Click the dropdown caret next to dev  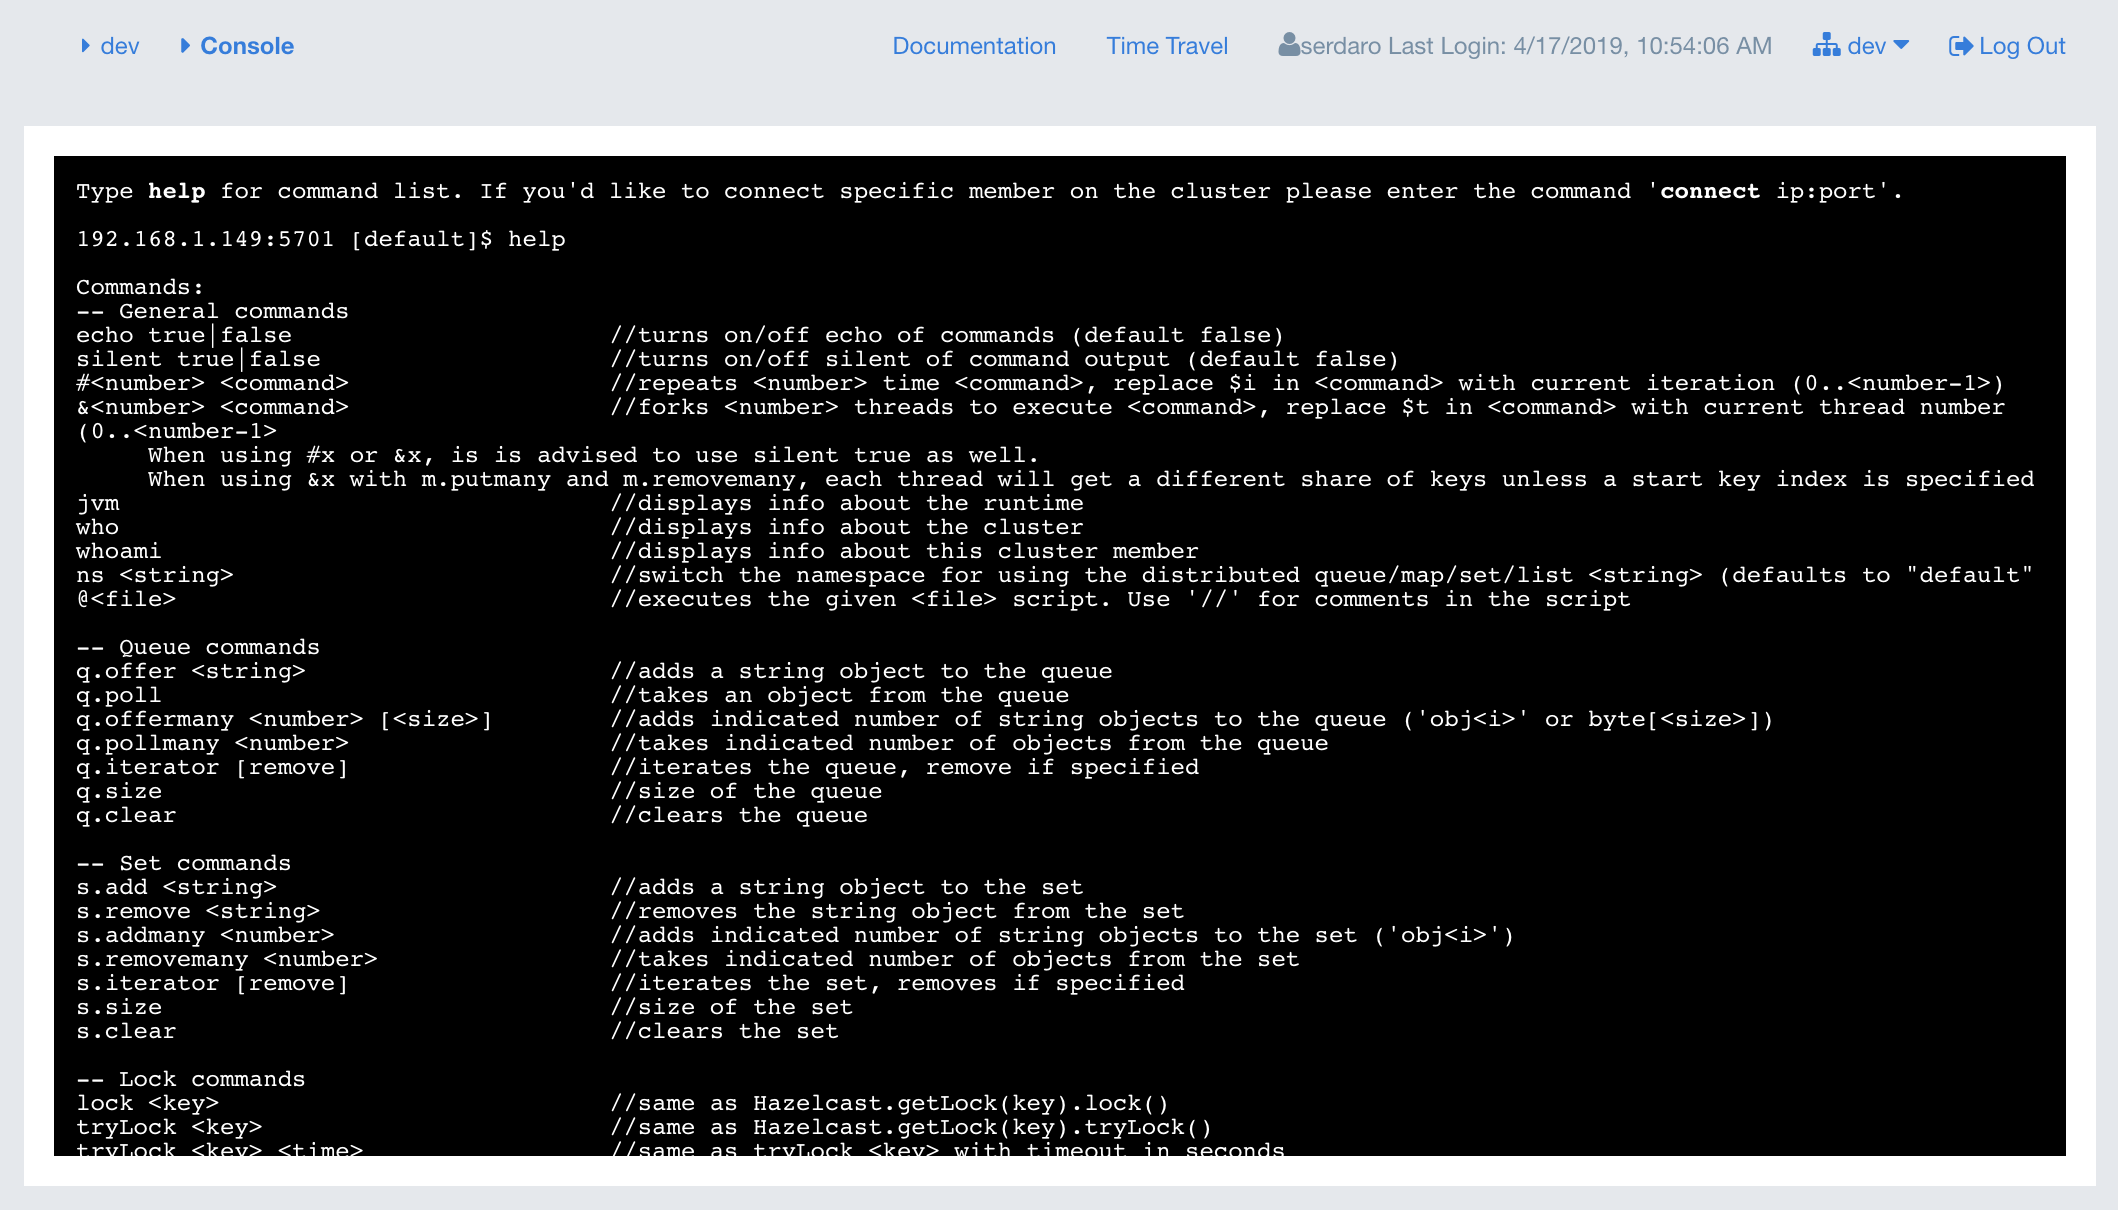(x=1901, y=45)
